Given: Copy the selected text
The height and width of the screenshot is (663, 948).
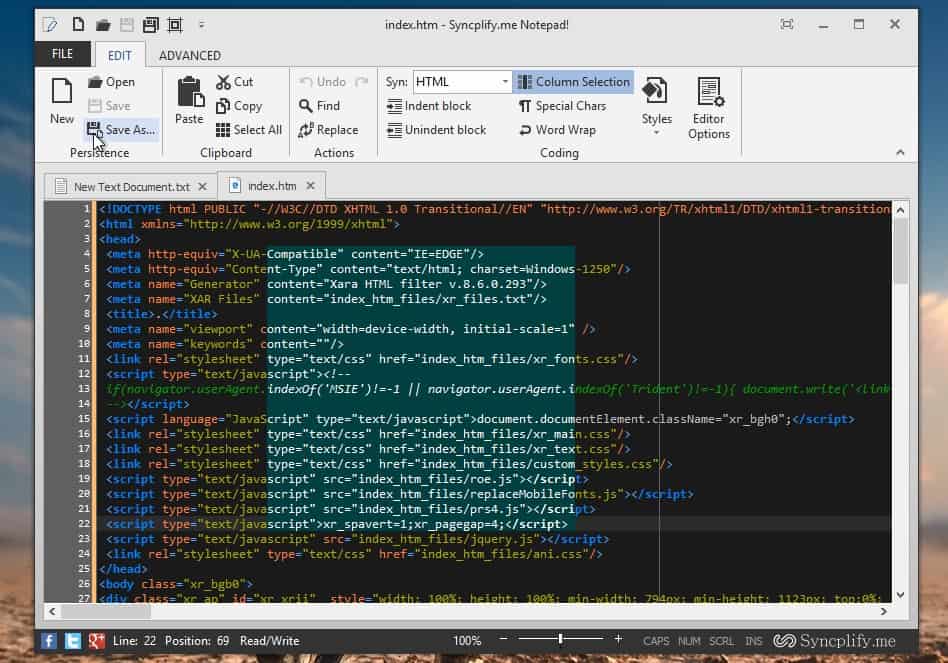Looking at the screenshot, I should 239,106.
